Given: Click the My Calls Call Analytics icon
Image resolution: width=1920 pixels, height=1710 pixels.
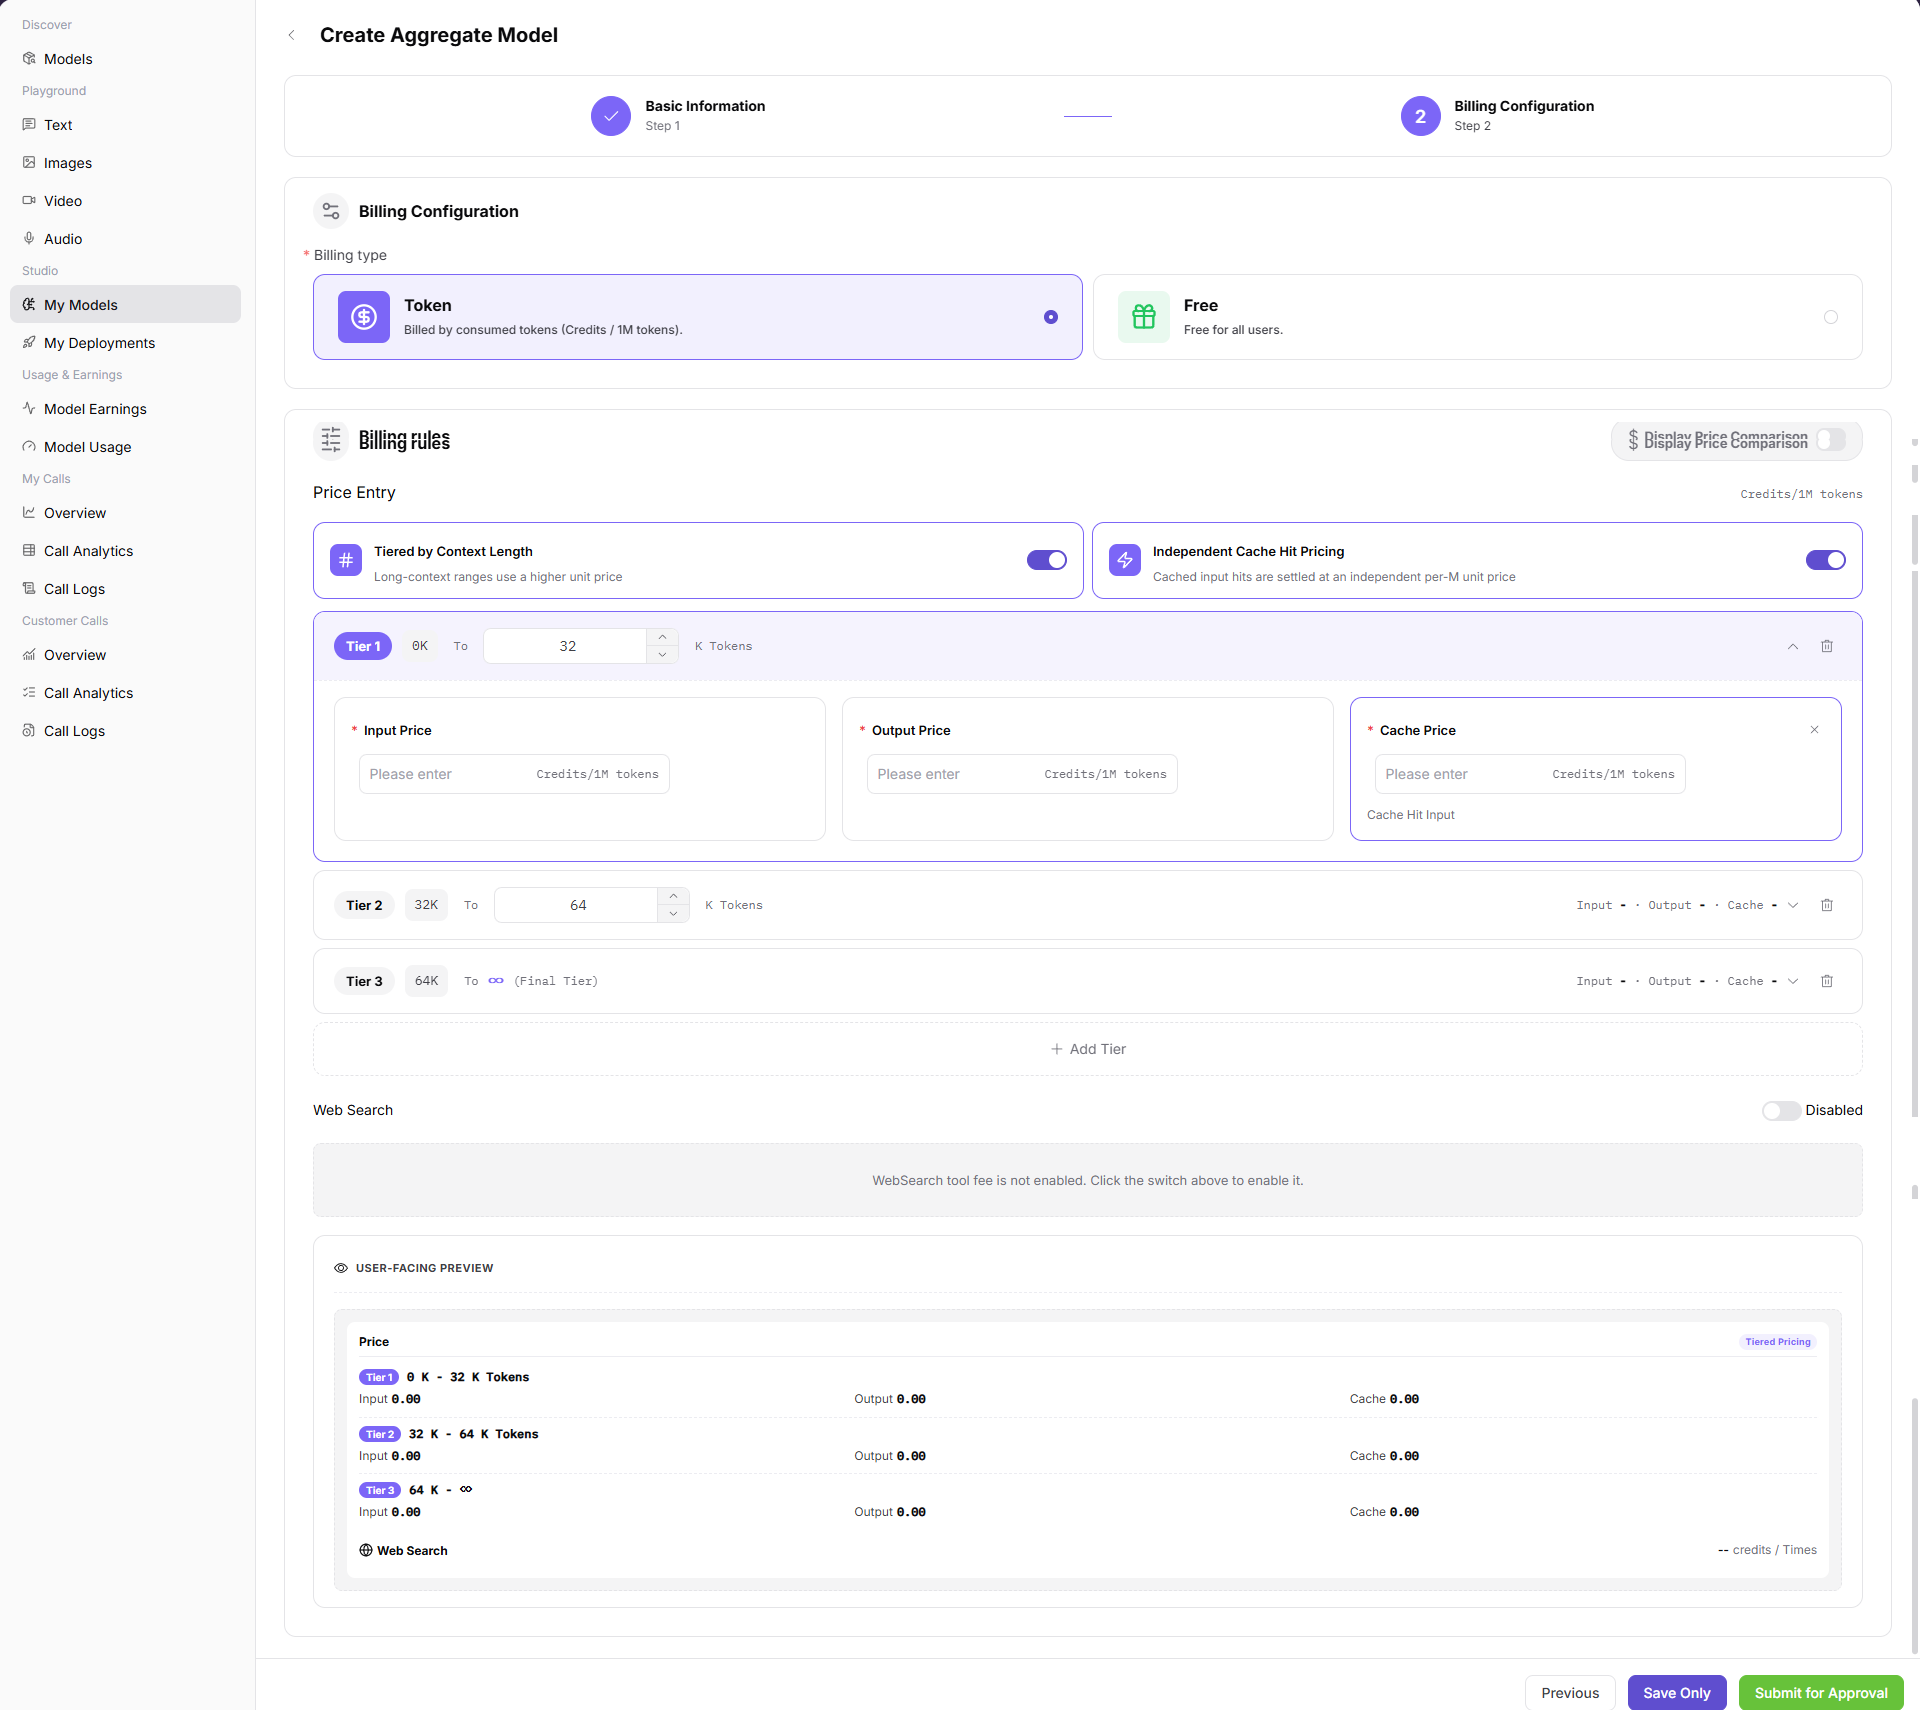Looking at the screenshot, I should [29, 551].
